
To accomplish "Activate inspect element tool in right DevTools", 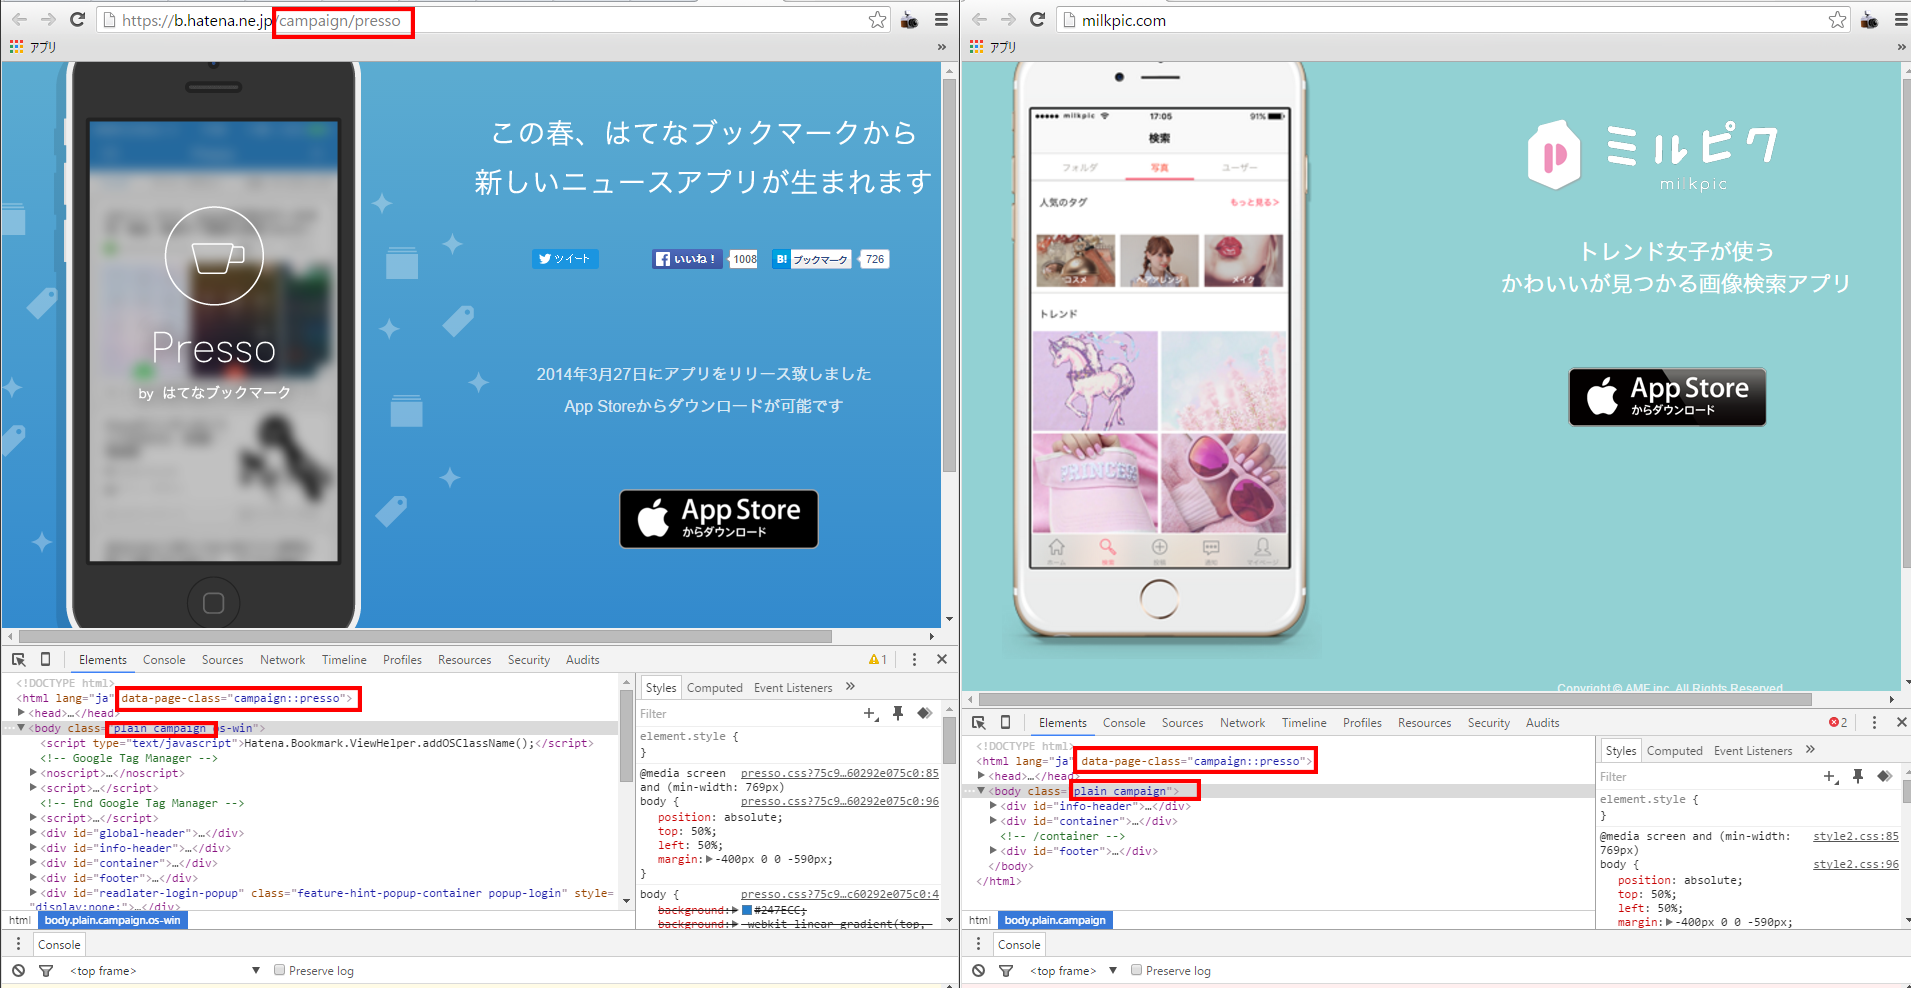I will (x=978, y=723).
